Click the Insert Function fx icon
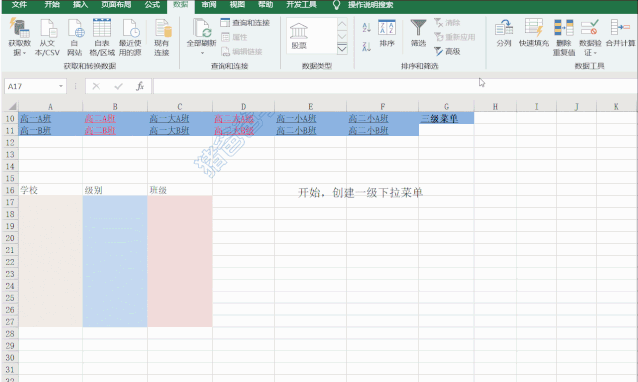The image size is (638, 382). point(140,86)
